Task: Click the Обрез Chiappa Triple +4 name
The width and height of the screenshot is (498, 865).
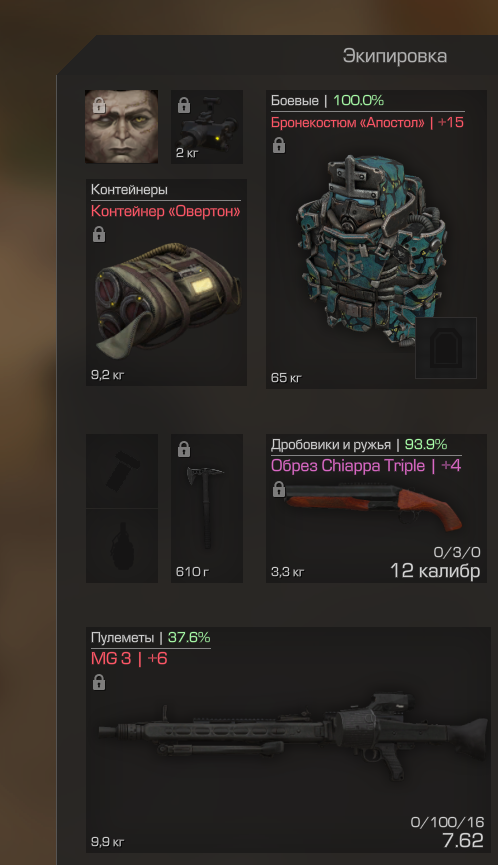Action: tap(366, 466)
